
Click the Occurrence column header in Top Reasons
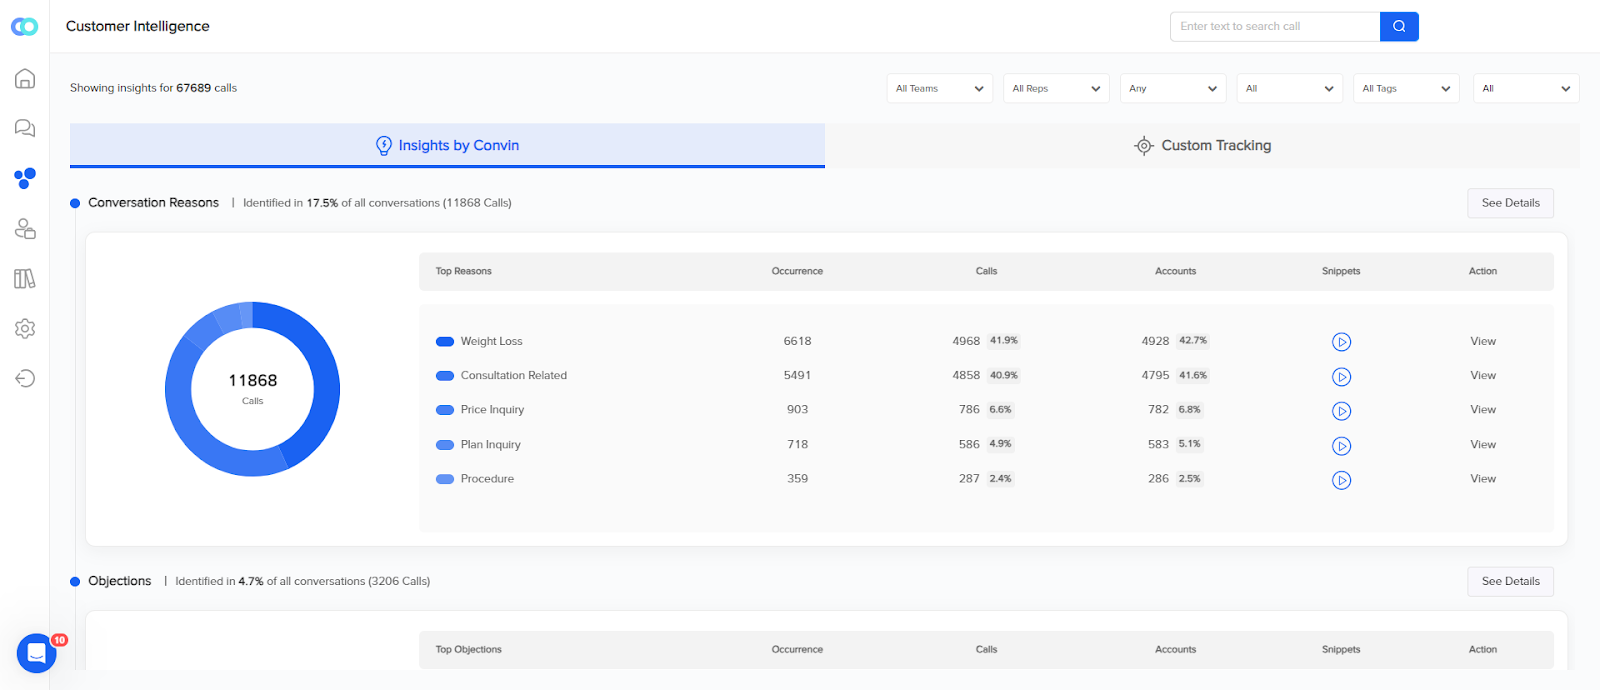(797, 271)
